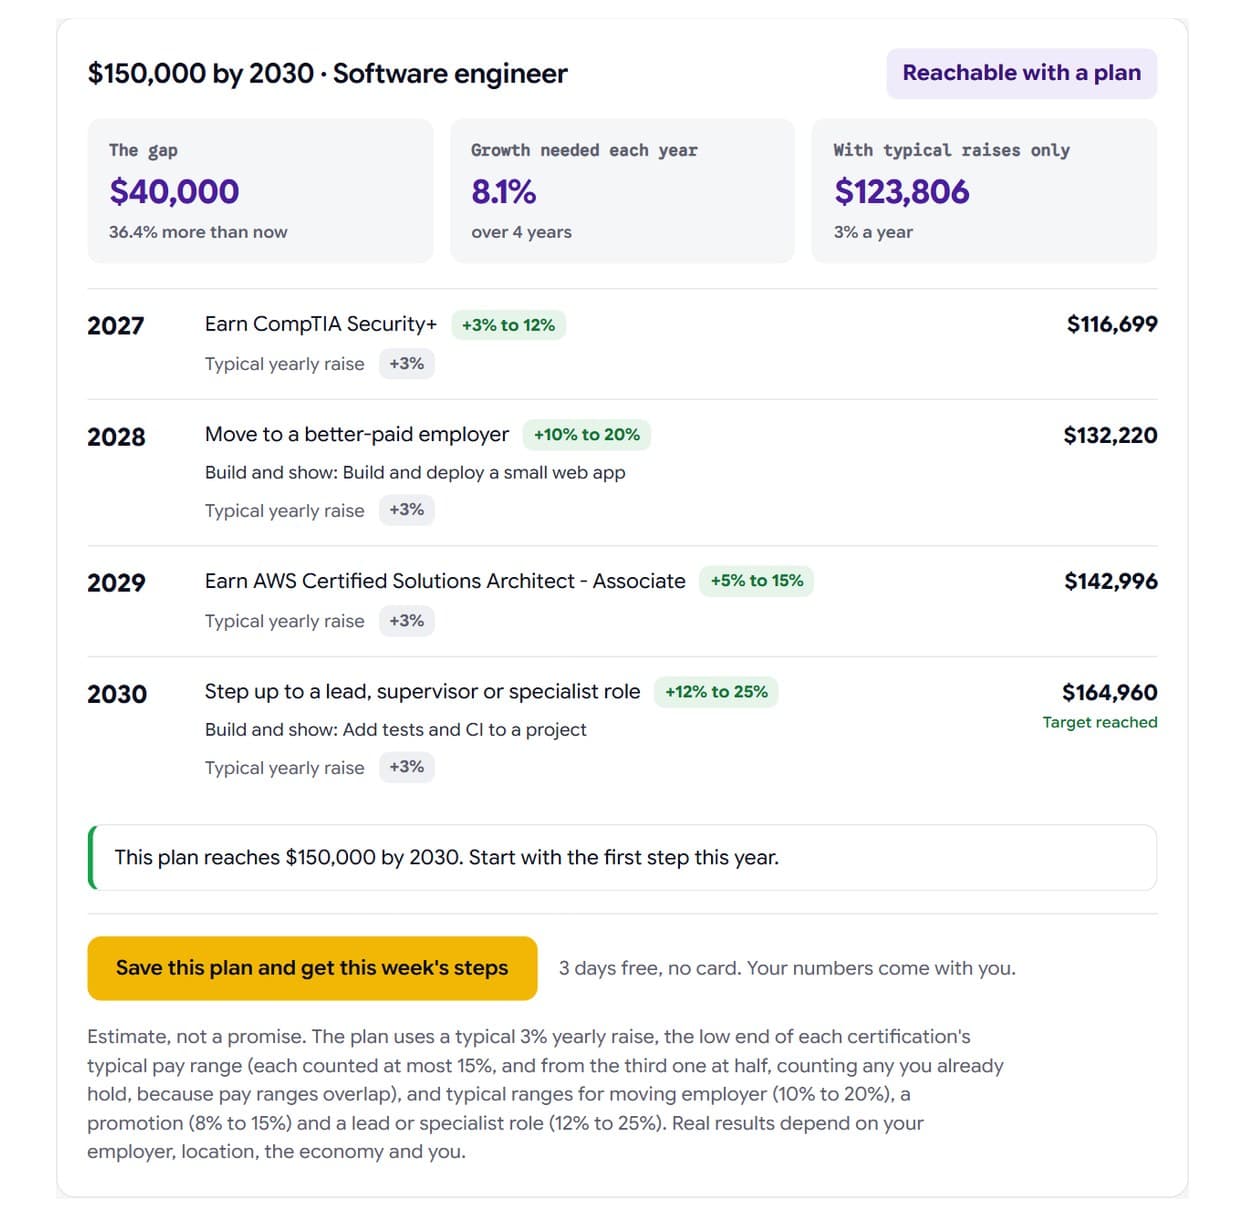Click Step up to a lead role step
This screenshot has width=1245, height=1217.
[422, 692]
